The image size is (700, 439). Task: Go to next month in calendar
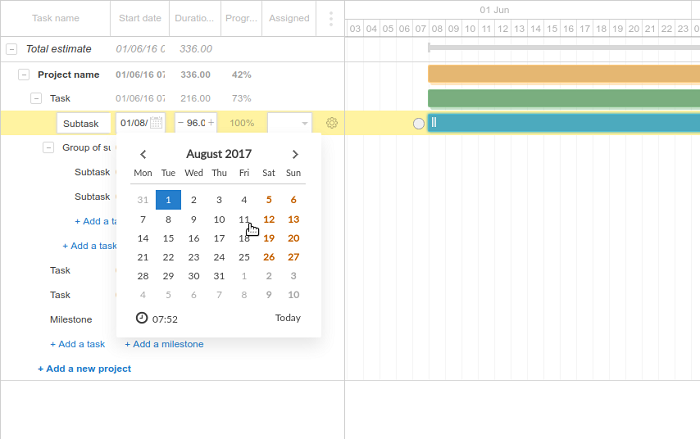click(x=294, y=154)
